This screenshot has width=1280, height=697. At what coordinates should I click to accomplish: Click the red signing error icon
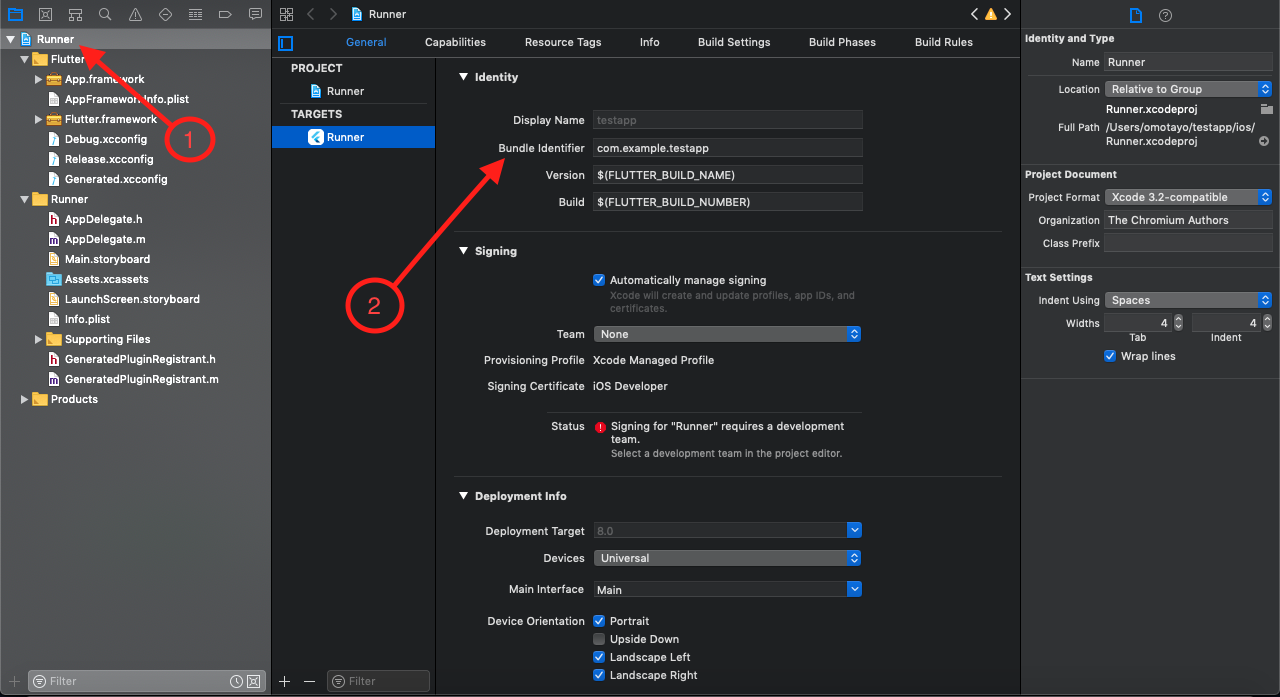(600, 427)
